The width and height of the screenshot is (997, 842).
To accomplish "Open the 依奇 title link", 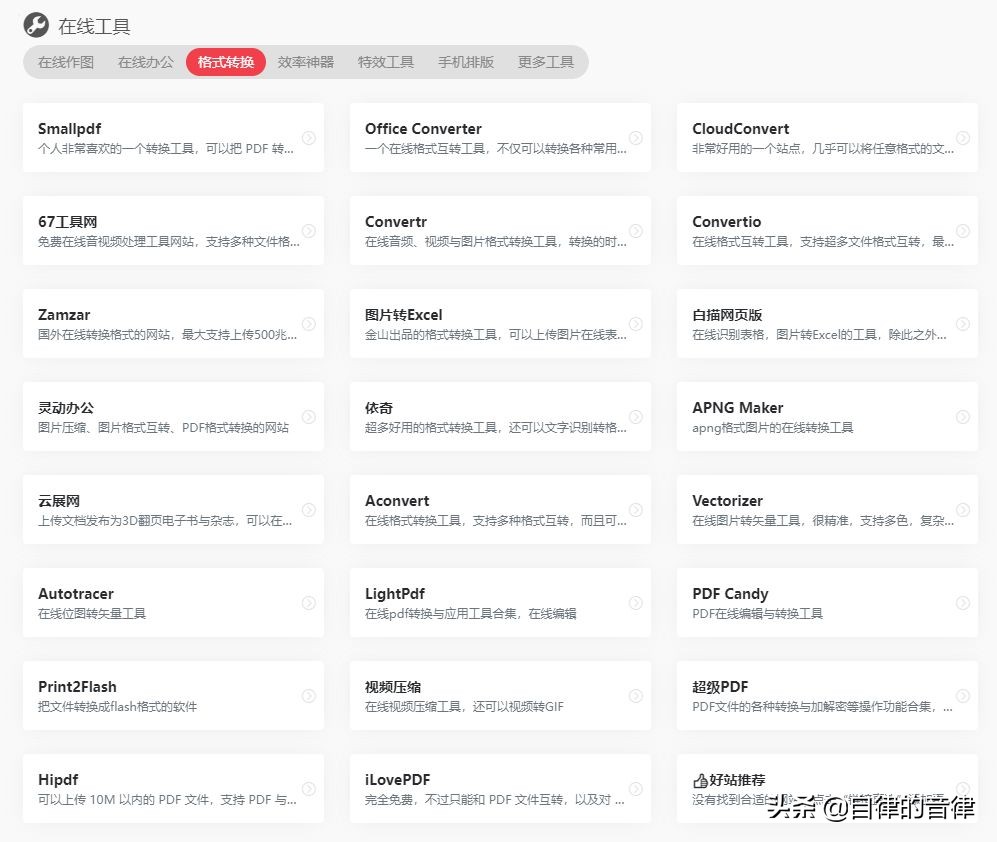I will pos(379,408).
